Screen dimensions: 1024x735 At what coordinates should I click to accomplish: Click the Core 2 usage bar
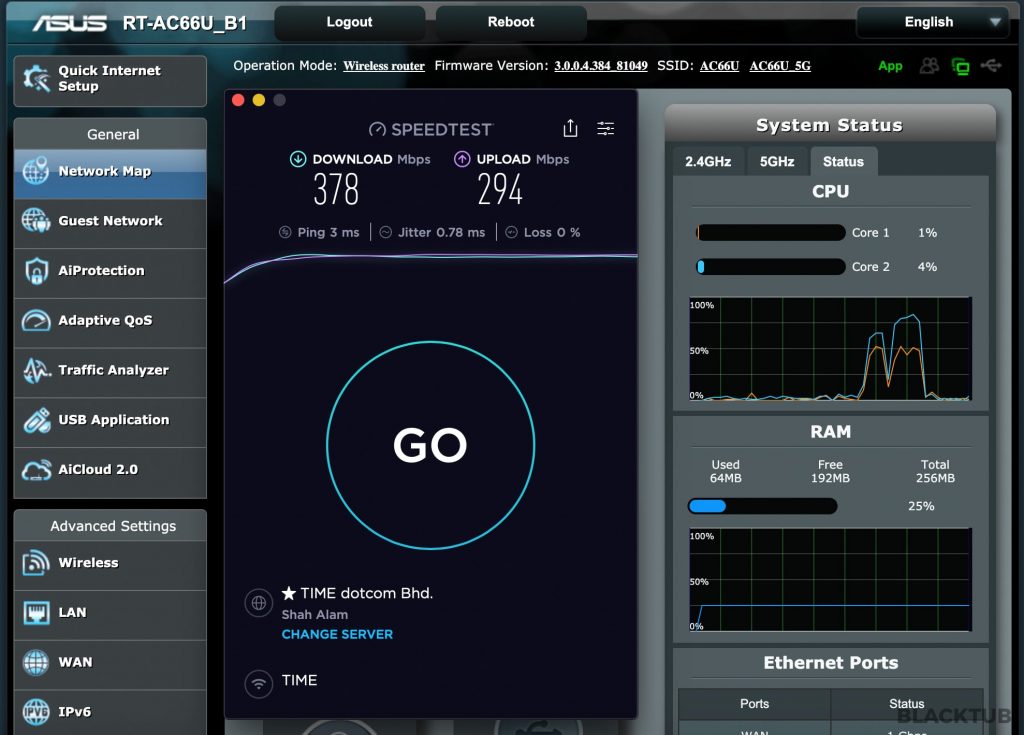[x=771, y=267]
